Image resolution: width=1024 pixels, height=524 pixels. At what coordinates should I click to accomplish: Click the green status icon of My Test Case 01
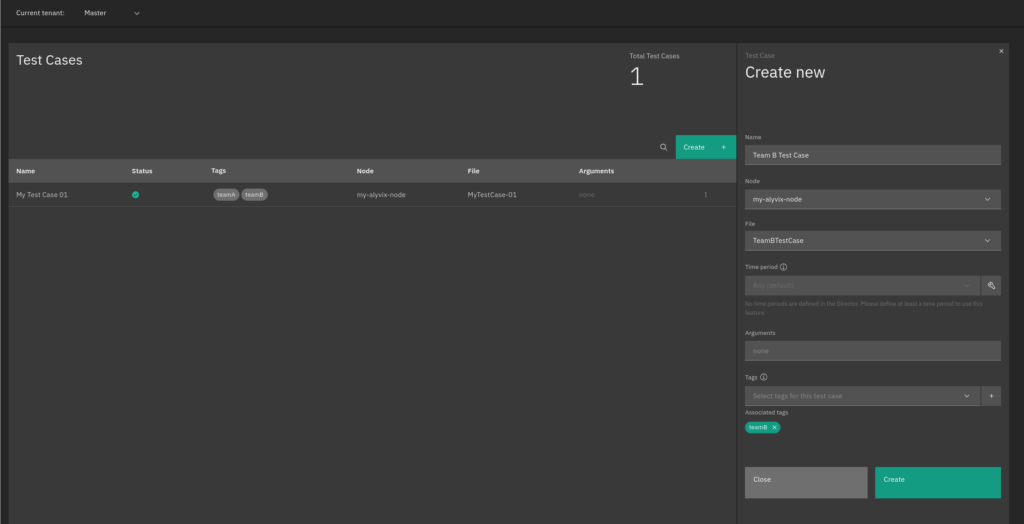click(x=135, y=195)
